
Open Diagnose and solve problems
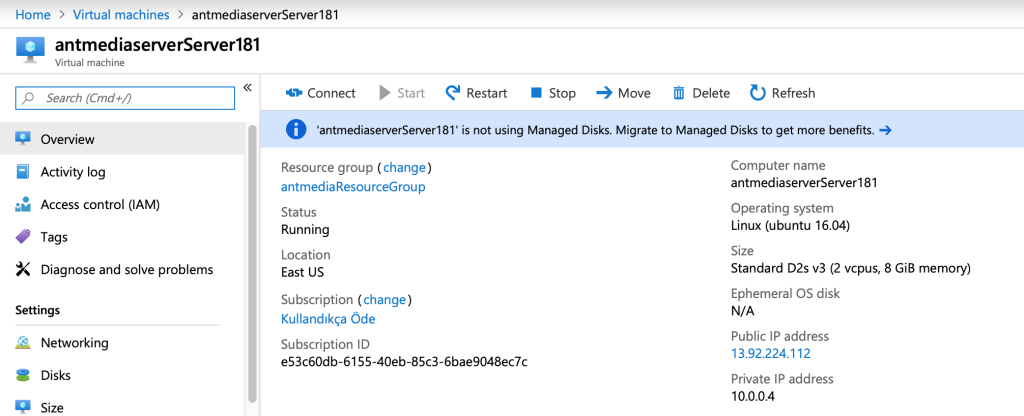coord(123,269)
